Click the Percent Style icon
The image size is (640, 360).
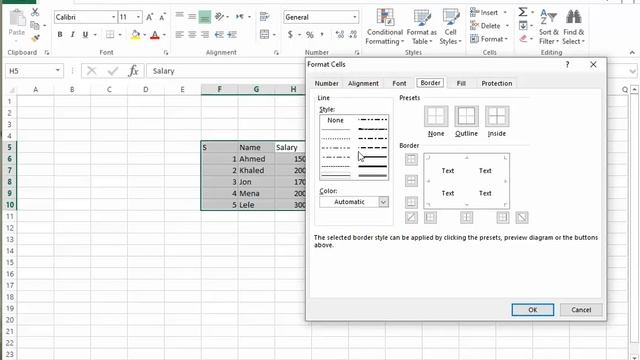(310, 35)
